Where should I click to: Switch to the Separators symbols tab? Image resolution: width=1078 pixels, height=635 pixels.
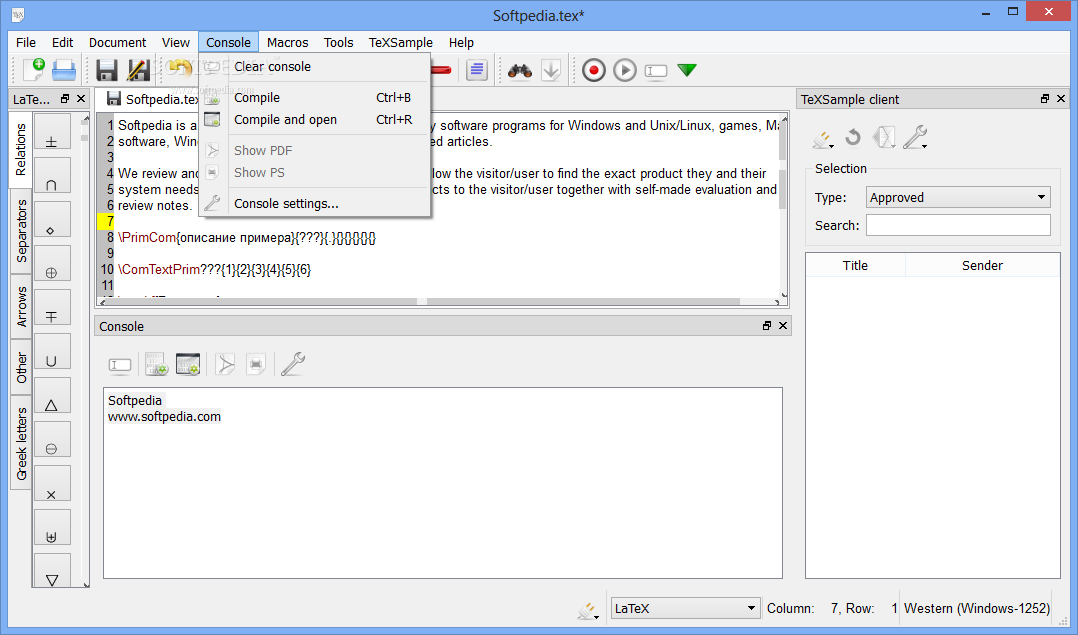tap(21, 231)
